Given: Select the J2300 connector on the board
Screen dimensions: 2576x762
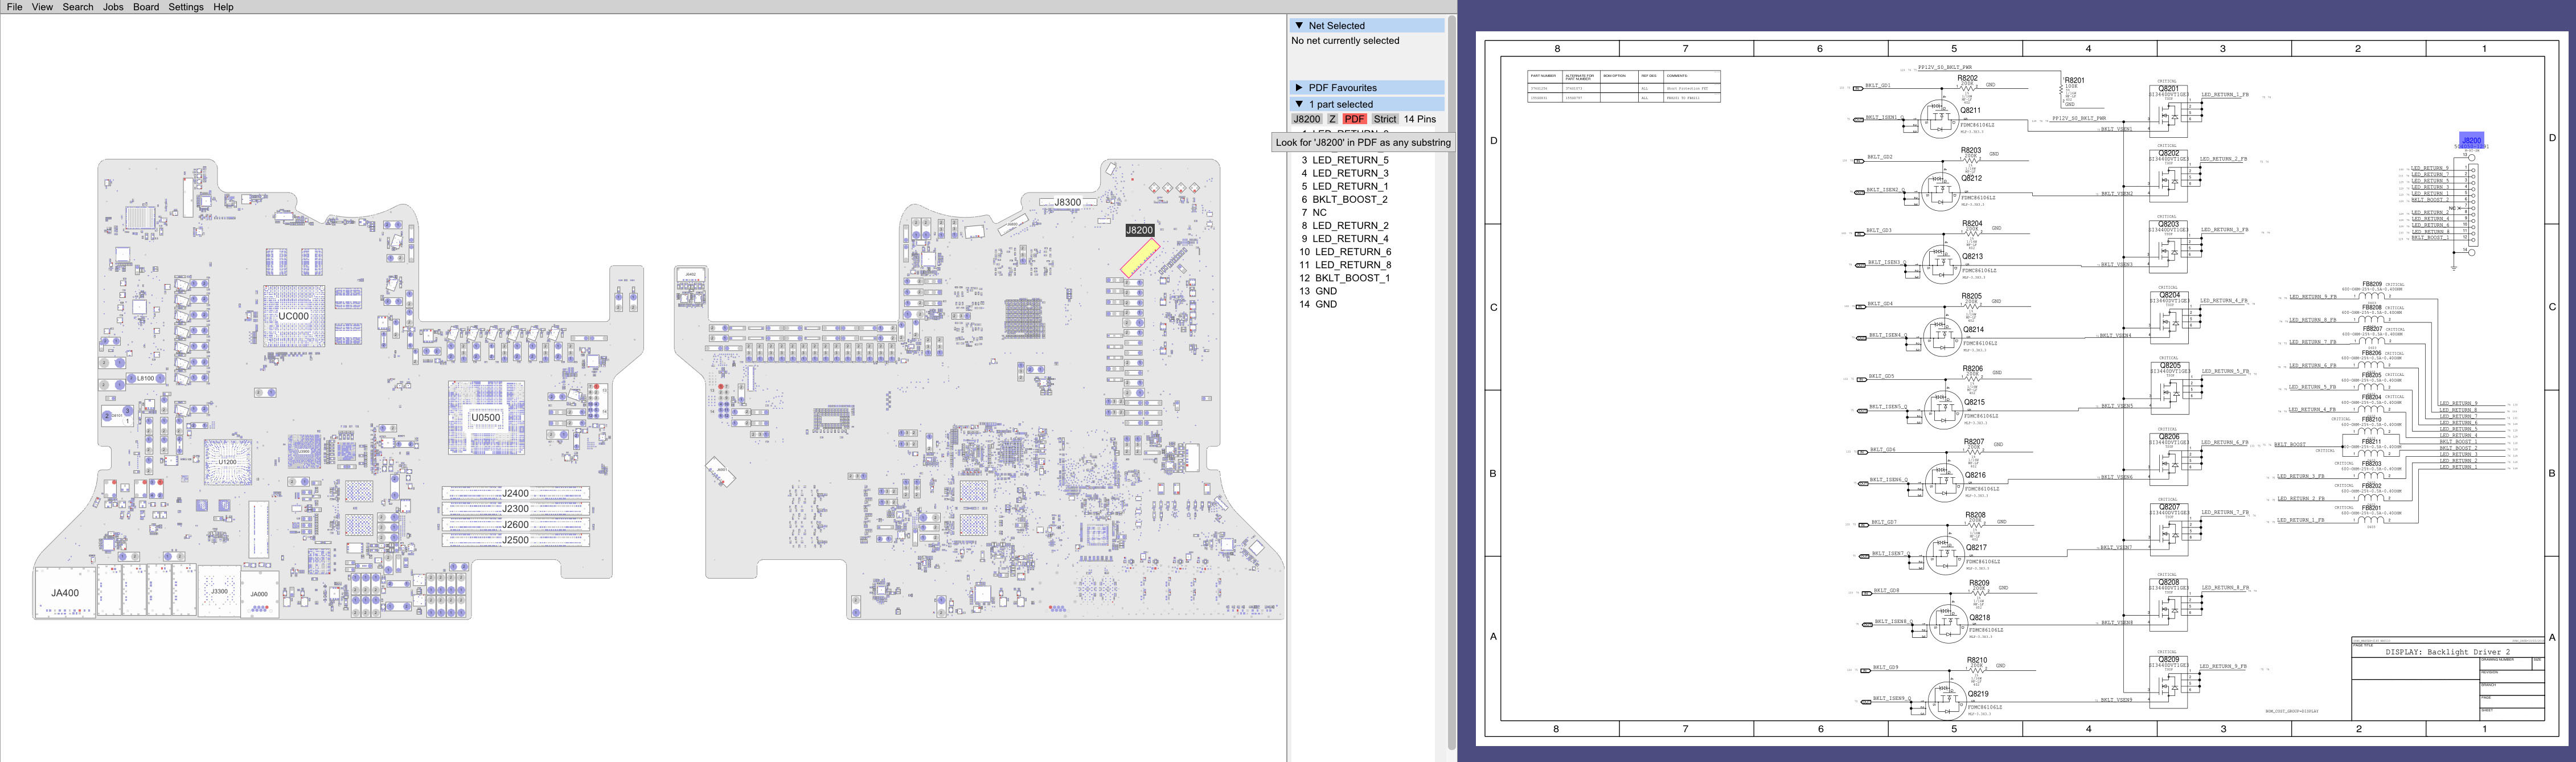Looking at the screenshot, I should click(516, 509).
